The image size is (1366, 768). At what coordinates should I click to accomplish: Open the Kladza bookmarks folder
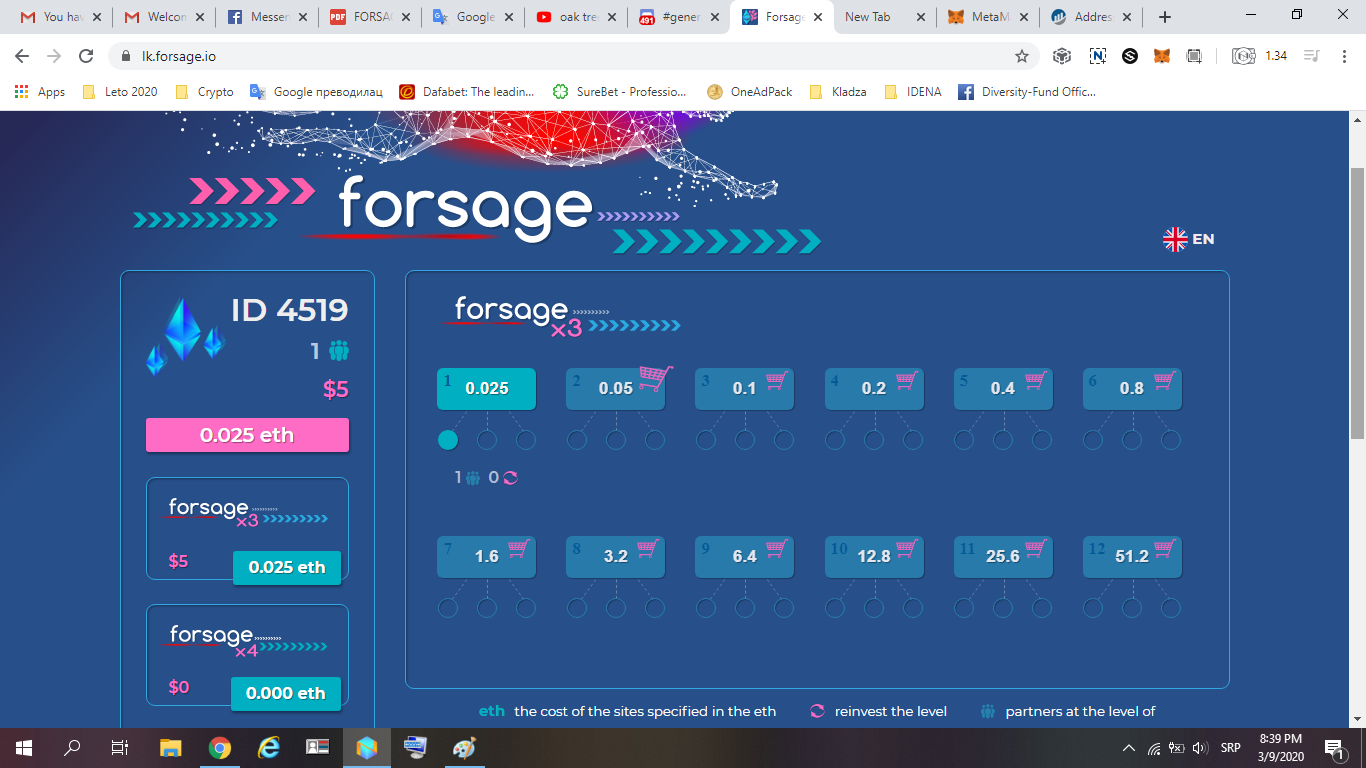coord(837,91)
